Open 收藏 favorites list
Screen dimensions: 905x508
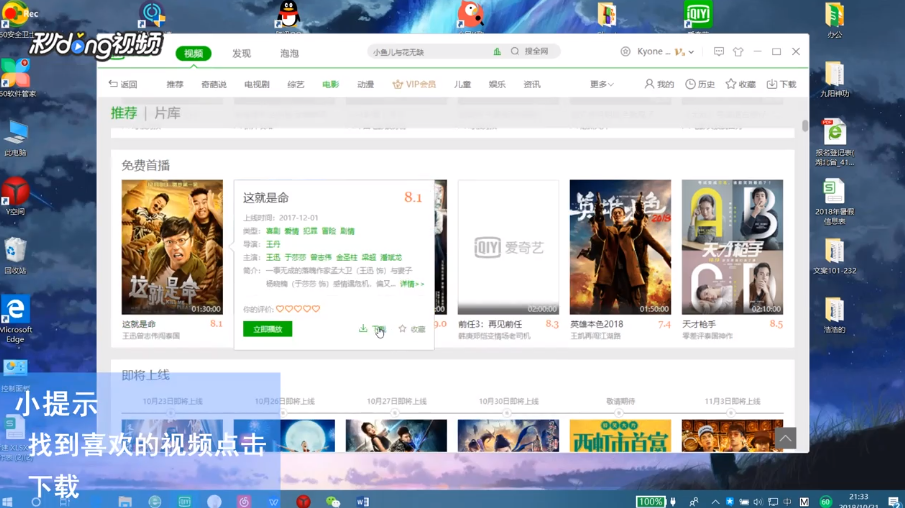click(x=741, y=84)
